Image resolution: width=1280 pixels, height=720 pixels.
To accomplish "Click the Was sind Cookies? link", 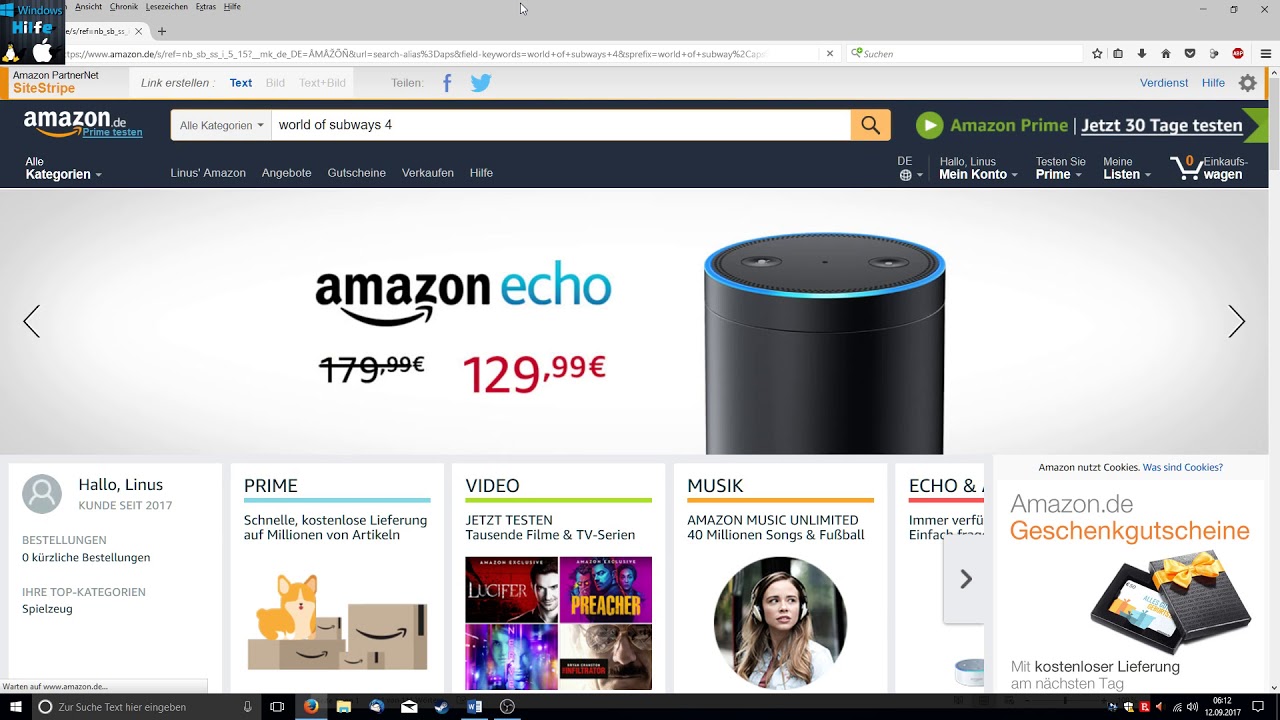I will pyautogui.click(x=1183, y=467).
